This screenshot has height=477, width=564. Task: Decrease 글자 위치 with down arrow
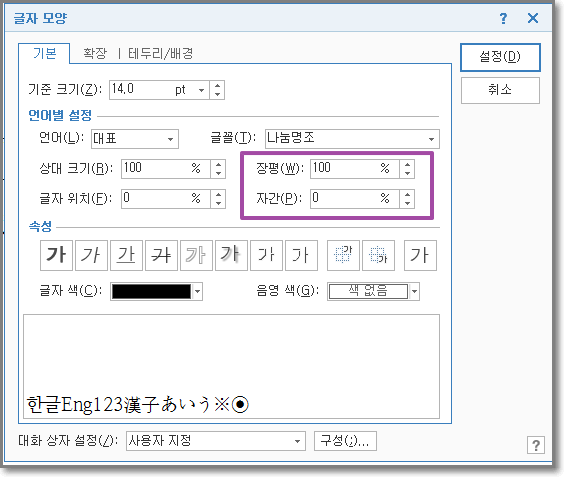click(x=218, y=203)
